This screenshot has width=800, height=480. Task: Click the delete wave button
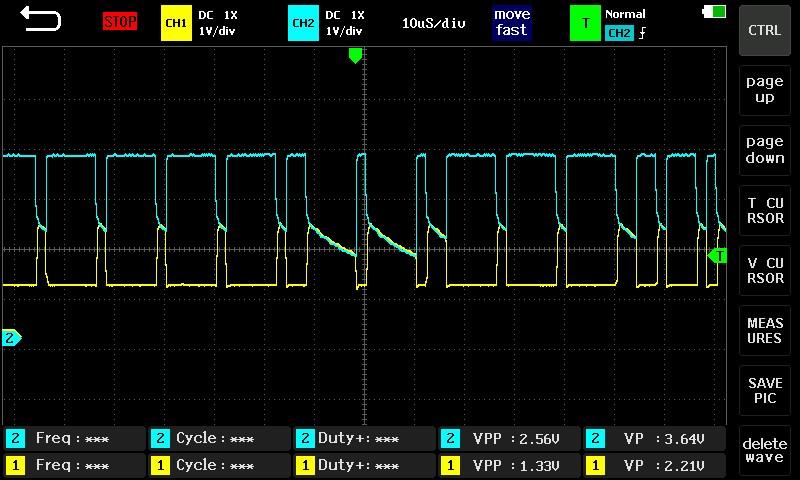pyautogui.click(x=764, y=450)
